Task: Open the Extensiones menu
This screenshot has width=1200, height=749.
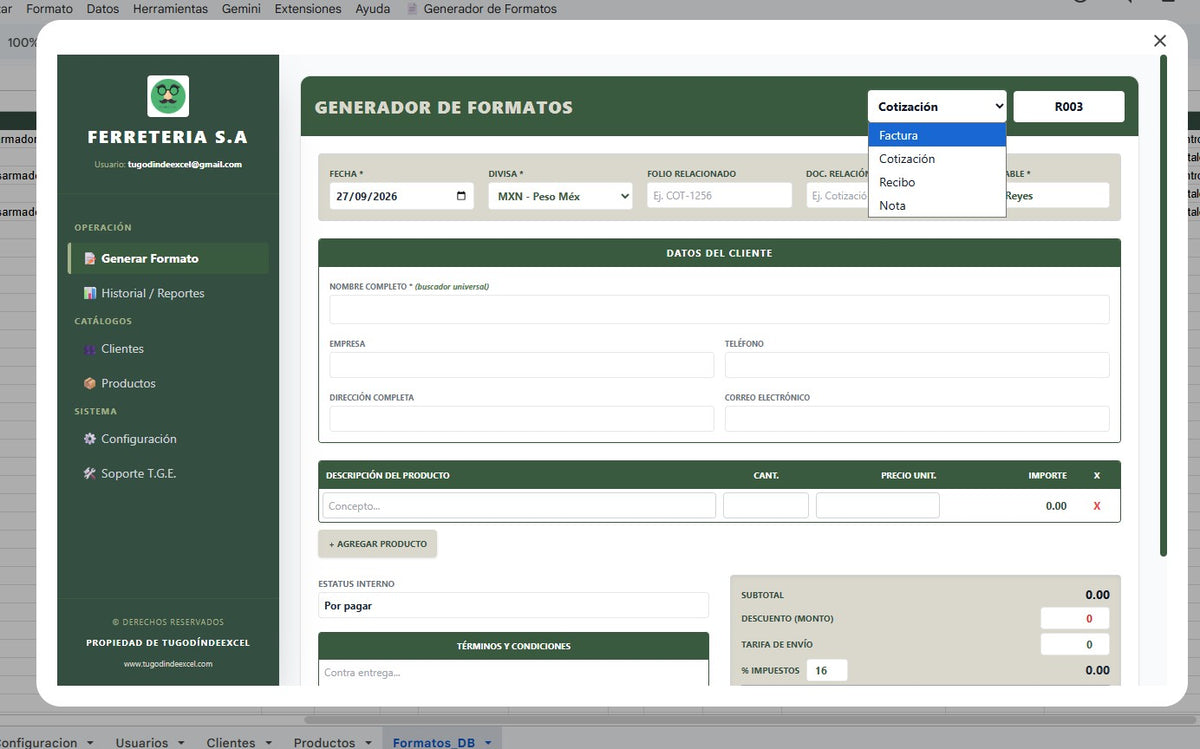Action: 308,9
